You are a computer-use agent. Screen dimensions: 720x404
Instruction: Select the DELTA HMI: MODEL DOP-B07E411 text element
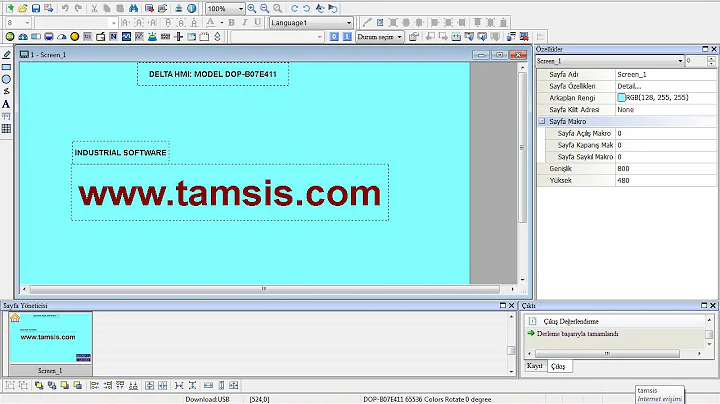213,74
